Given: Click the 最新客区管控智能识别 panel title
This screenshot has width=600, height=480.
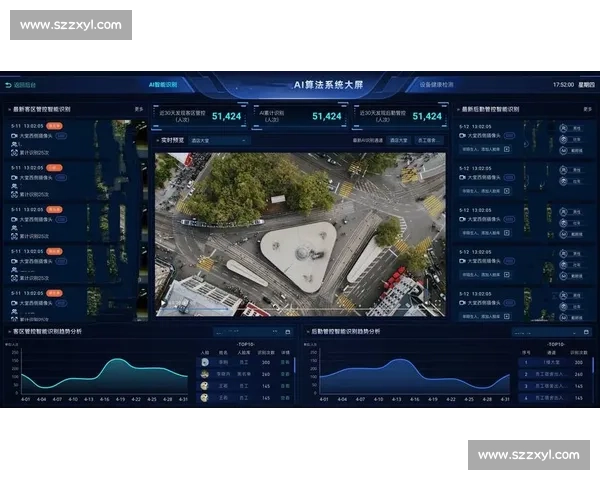Looking at the screenshot, I should [42, 109].
